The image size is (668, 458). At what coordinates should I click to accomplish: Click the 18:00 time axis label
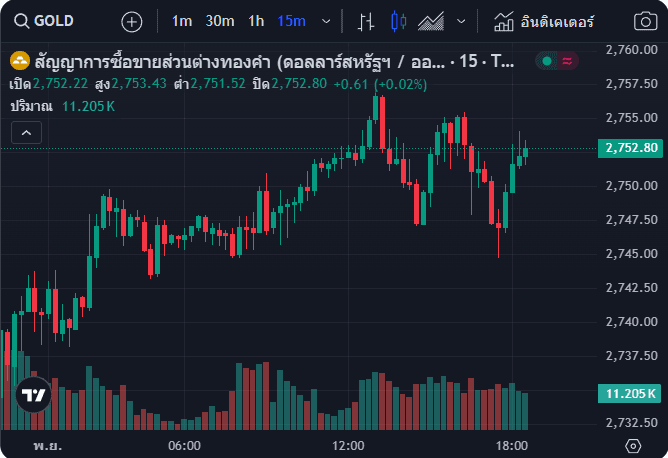pyautogui.click(x=512, y=446)
